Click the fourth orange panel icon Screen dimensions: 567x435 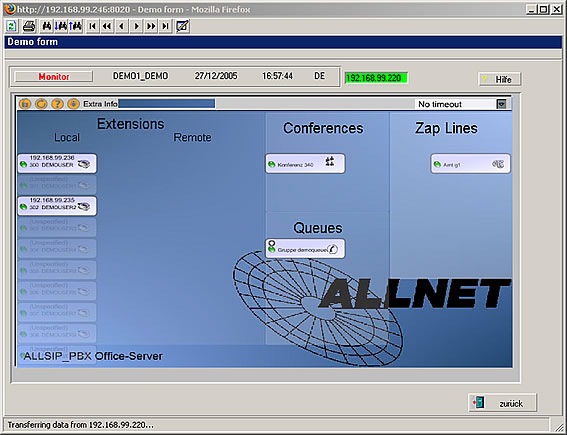tap(73, 104)
